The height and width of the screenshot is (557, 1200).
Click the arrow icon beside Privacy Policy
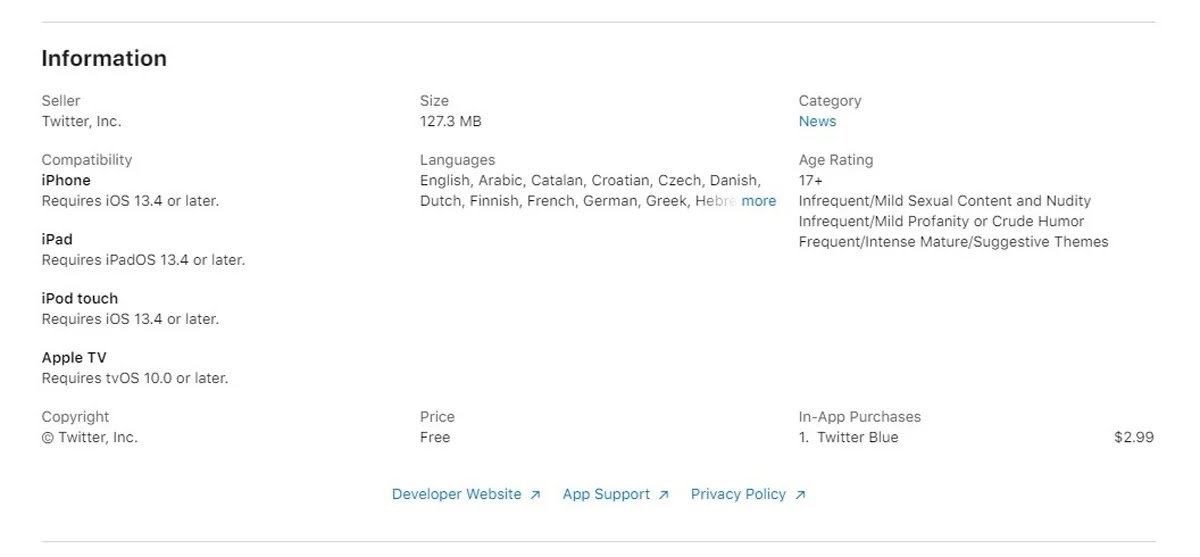799,495
